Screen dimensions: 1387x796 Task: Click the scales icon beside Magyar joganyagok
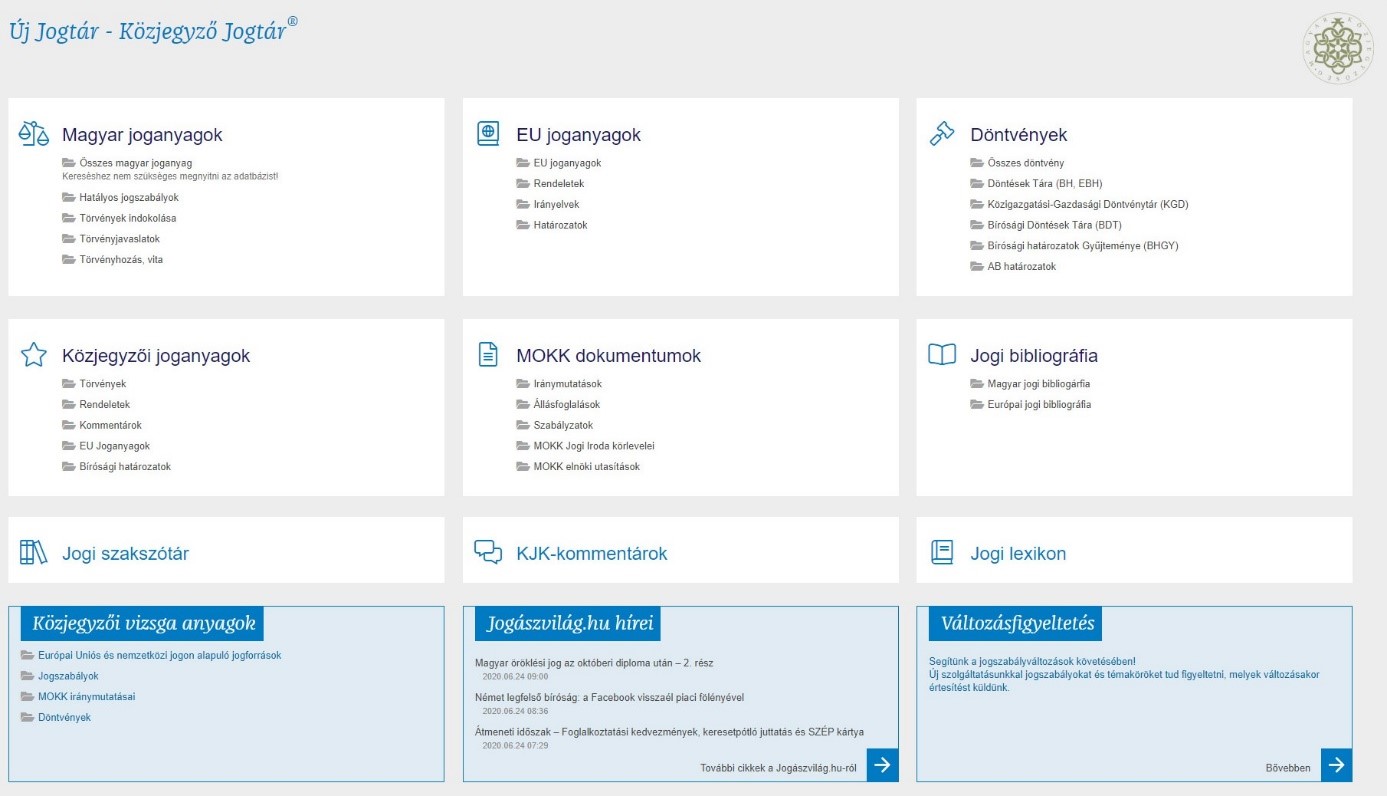tap(34, 134)
